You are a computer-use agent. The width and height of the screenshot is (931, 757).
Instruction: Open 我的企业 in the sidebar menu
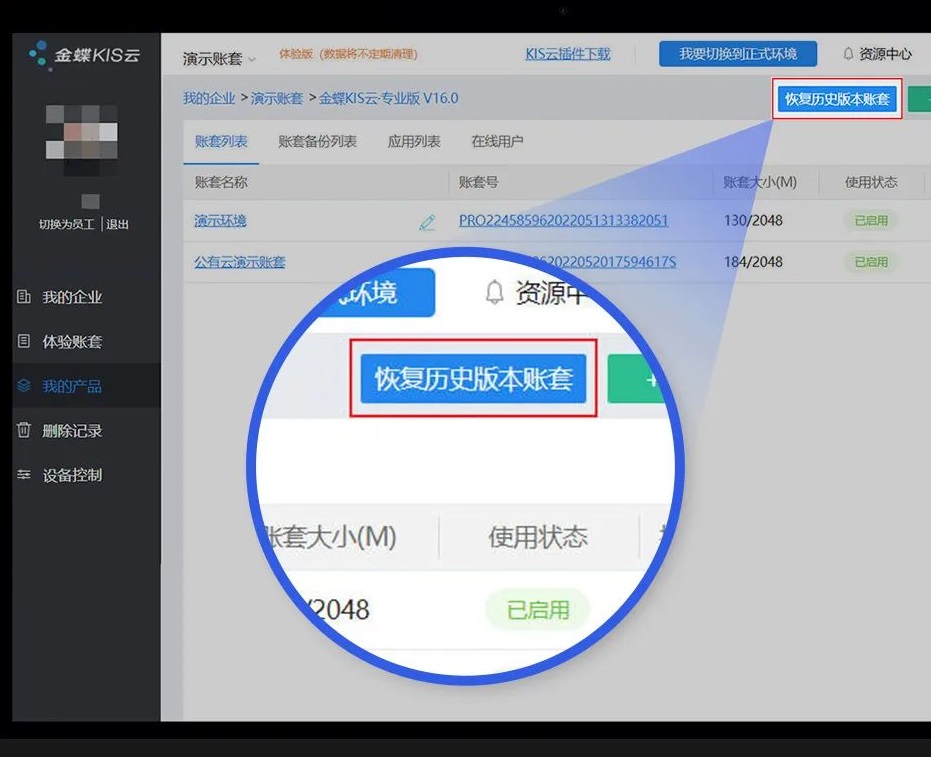coord(72,297)
